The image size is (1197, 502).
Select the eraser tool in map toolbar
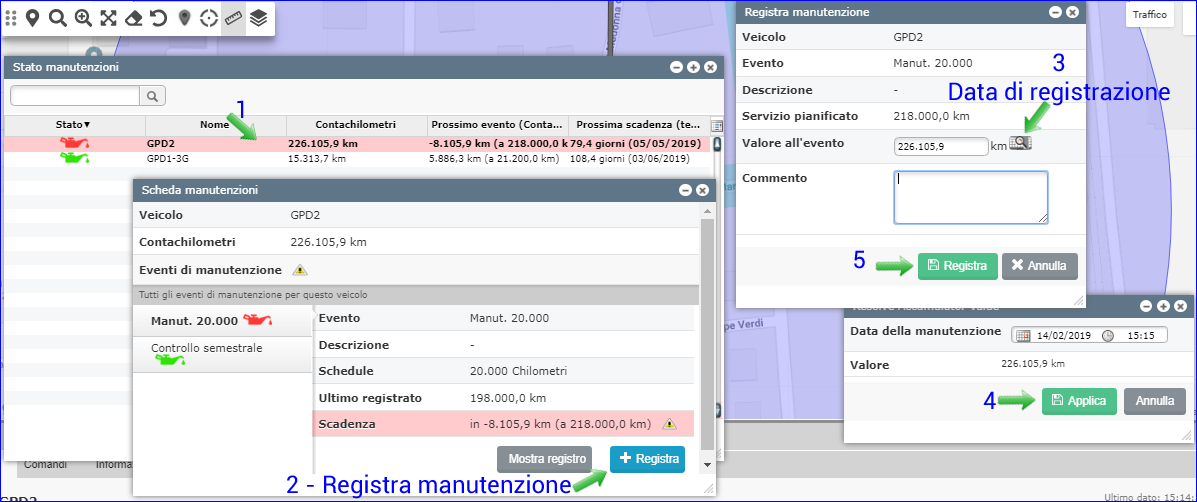[134, 18]
